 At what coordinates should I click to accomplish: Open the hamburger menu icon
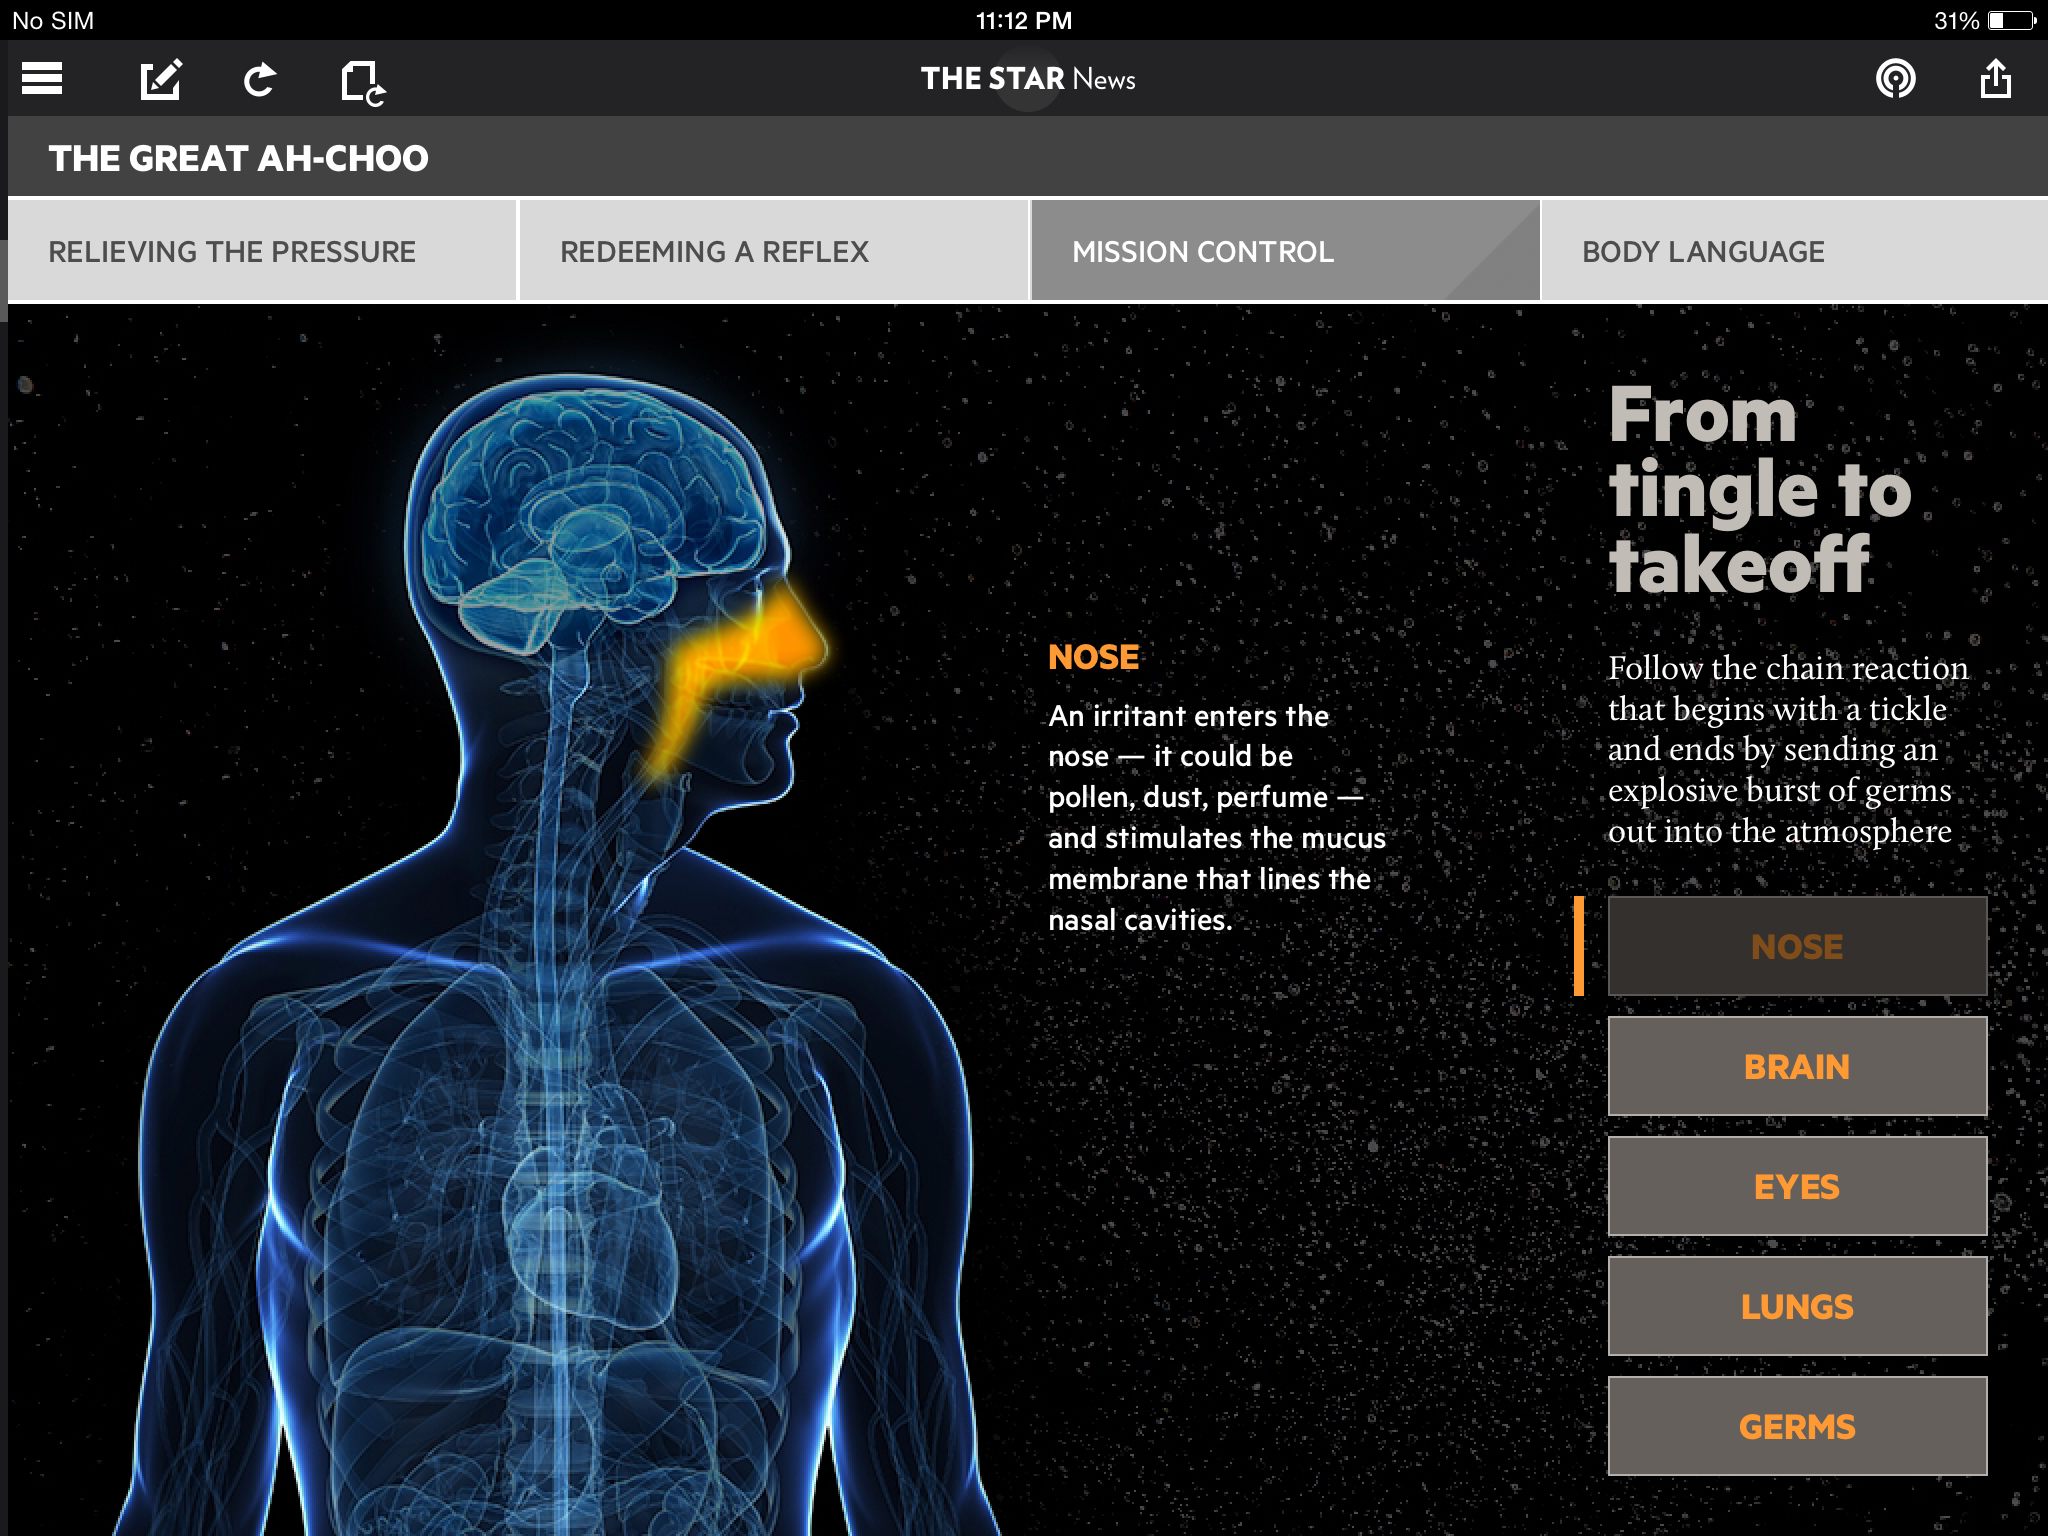(x=42, y=78)
